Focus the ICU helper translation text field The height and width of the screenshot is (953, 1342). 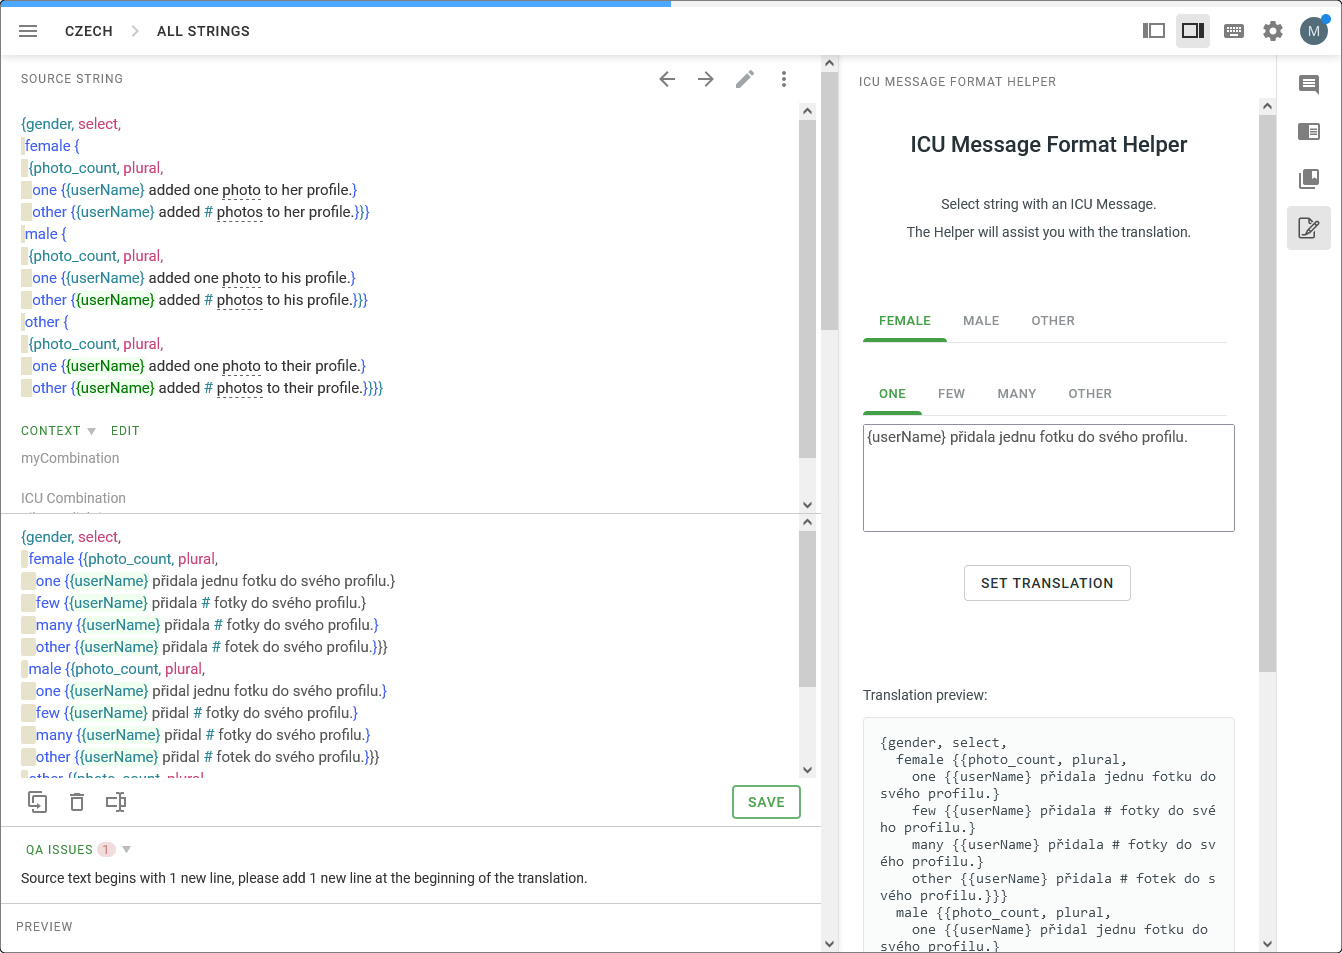click(x=1048, y=478)
